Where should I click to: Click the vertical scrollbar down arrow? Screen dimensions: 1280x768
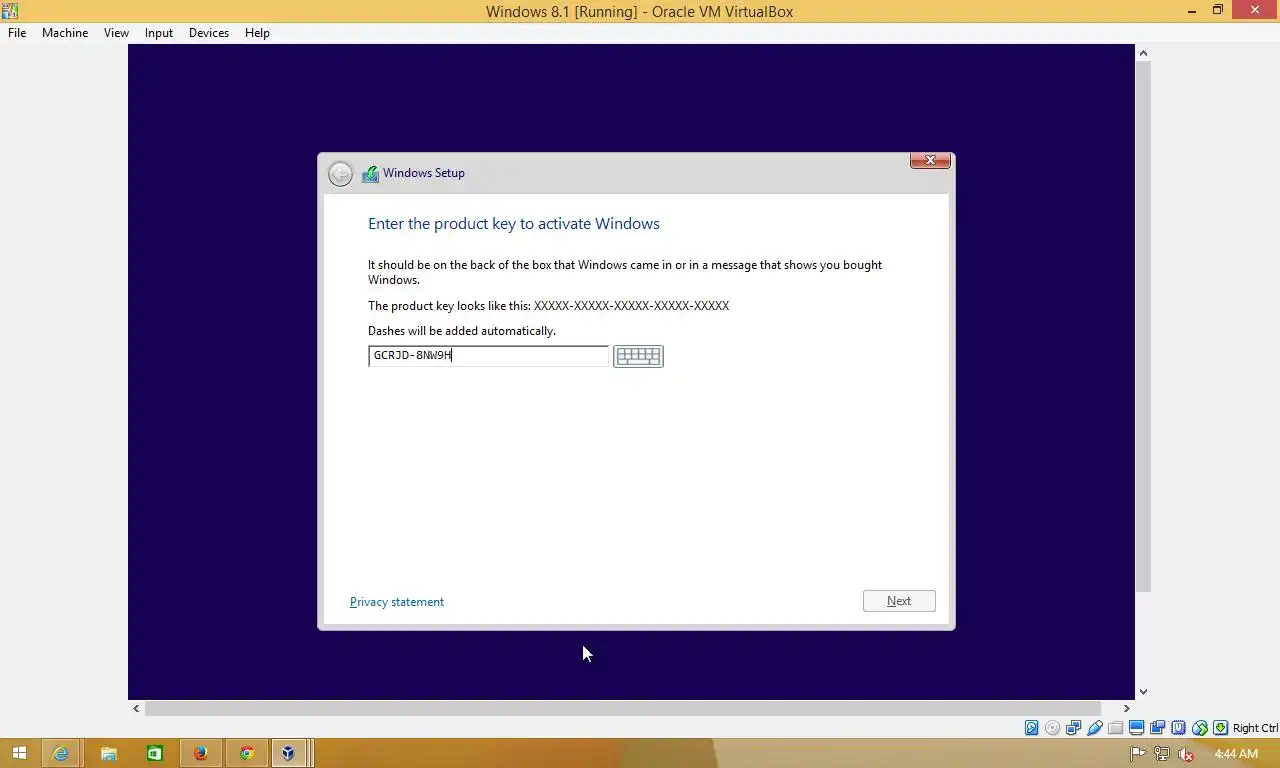point(1143,692)
